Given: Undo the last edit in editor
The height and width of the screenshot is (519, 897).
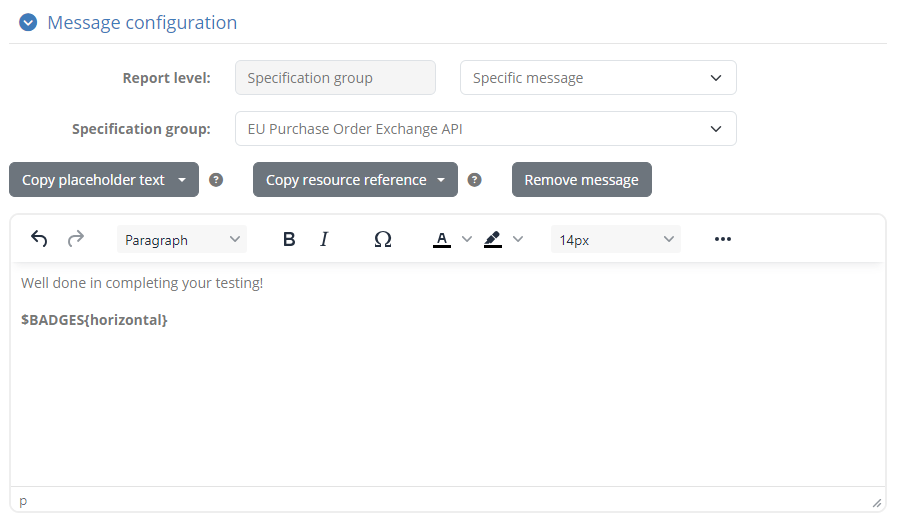Looking at the screenshot, I should 39,239.
